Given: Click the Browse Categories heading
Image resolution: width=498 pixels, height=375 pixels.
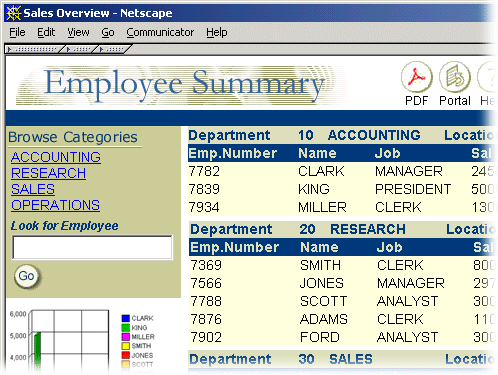Looking at the screenshot, I should click(73, 137).
